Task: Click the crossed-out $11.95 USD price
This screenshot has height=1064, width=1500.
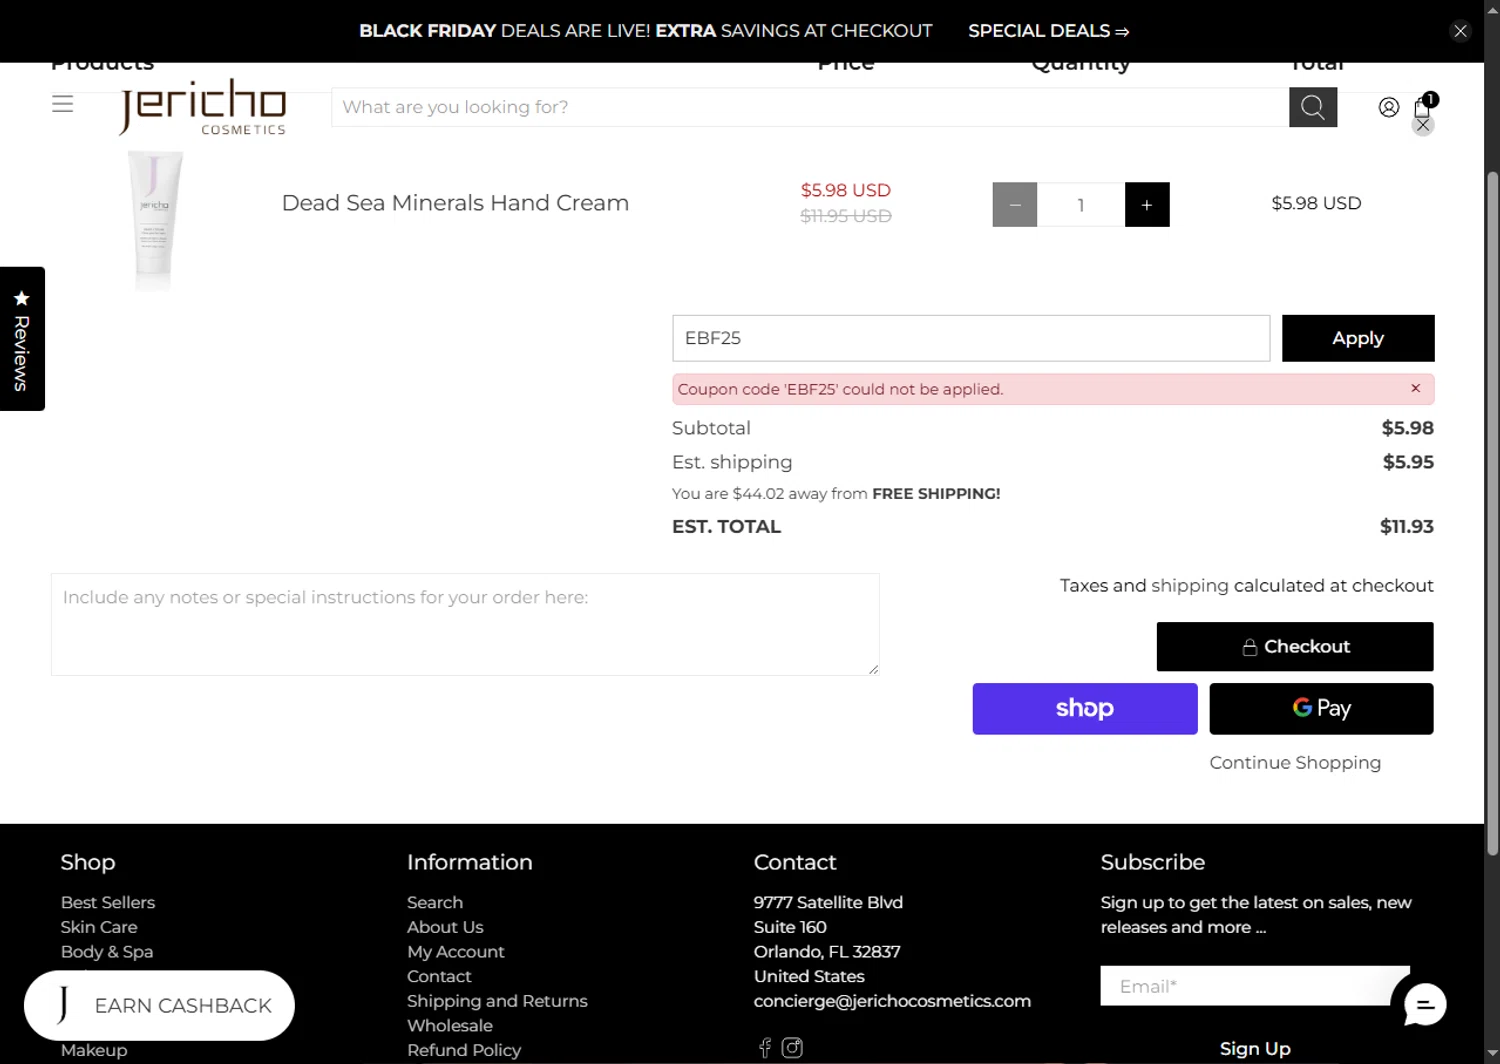Action: tap(846, 216)
